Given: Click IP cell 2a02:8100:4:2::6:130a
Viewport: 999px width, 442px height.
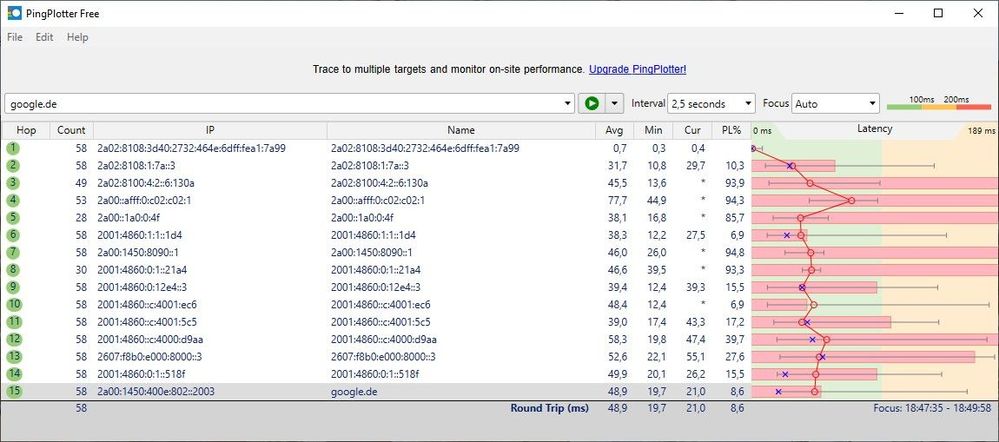Looking at the screenshot, I should pos(146,183).
